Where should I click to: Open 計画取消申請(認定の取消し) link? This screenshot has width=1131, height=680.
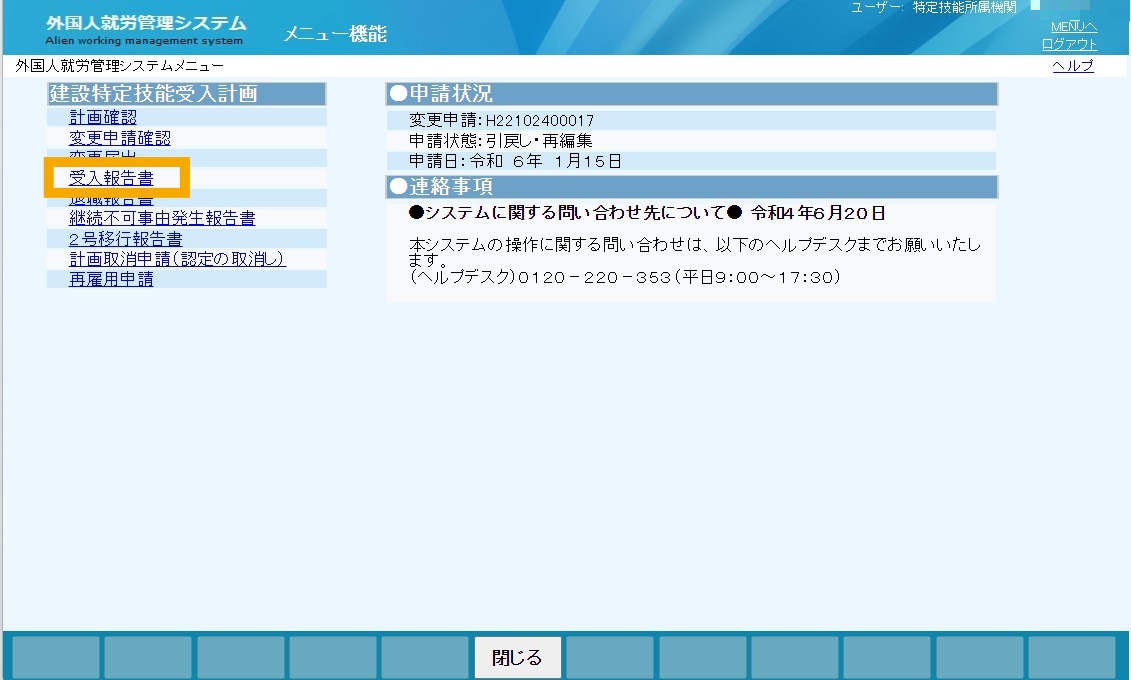pos(177,259)
